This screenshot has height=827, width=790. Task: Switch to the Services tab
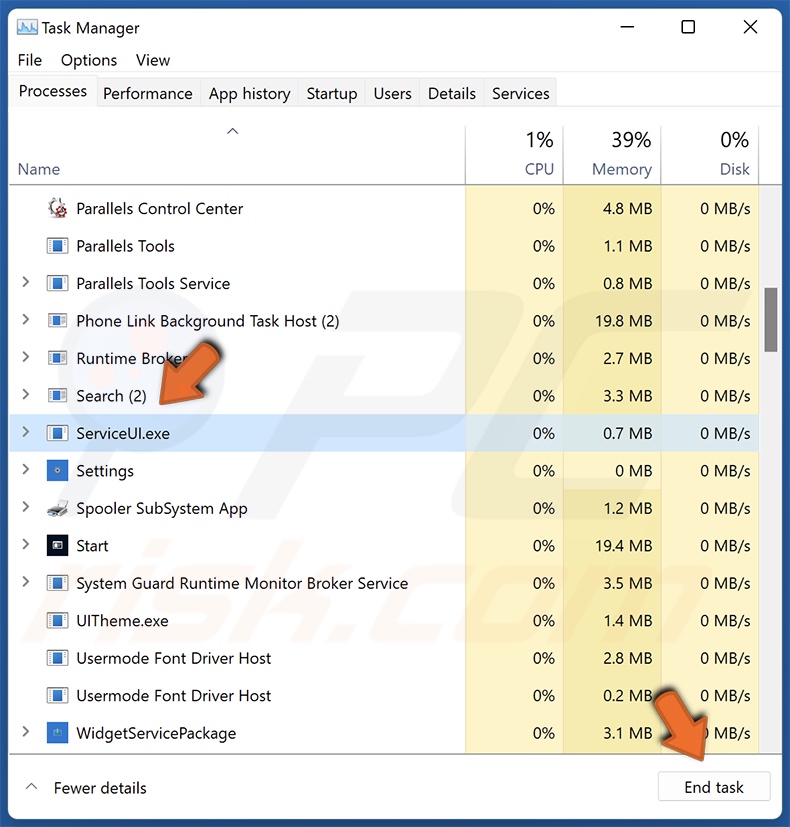pyautogui.click(x=521, y=93)
